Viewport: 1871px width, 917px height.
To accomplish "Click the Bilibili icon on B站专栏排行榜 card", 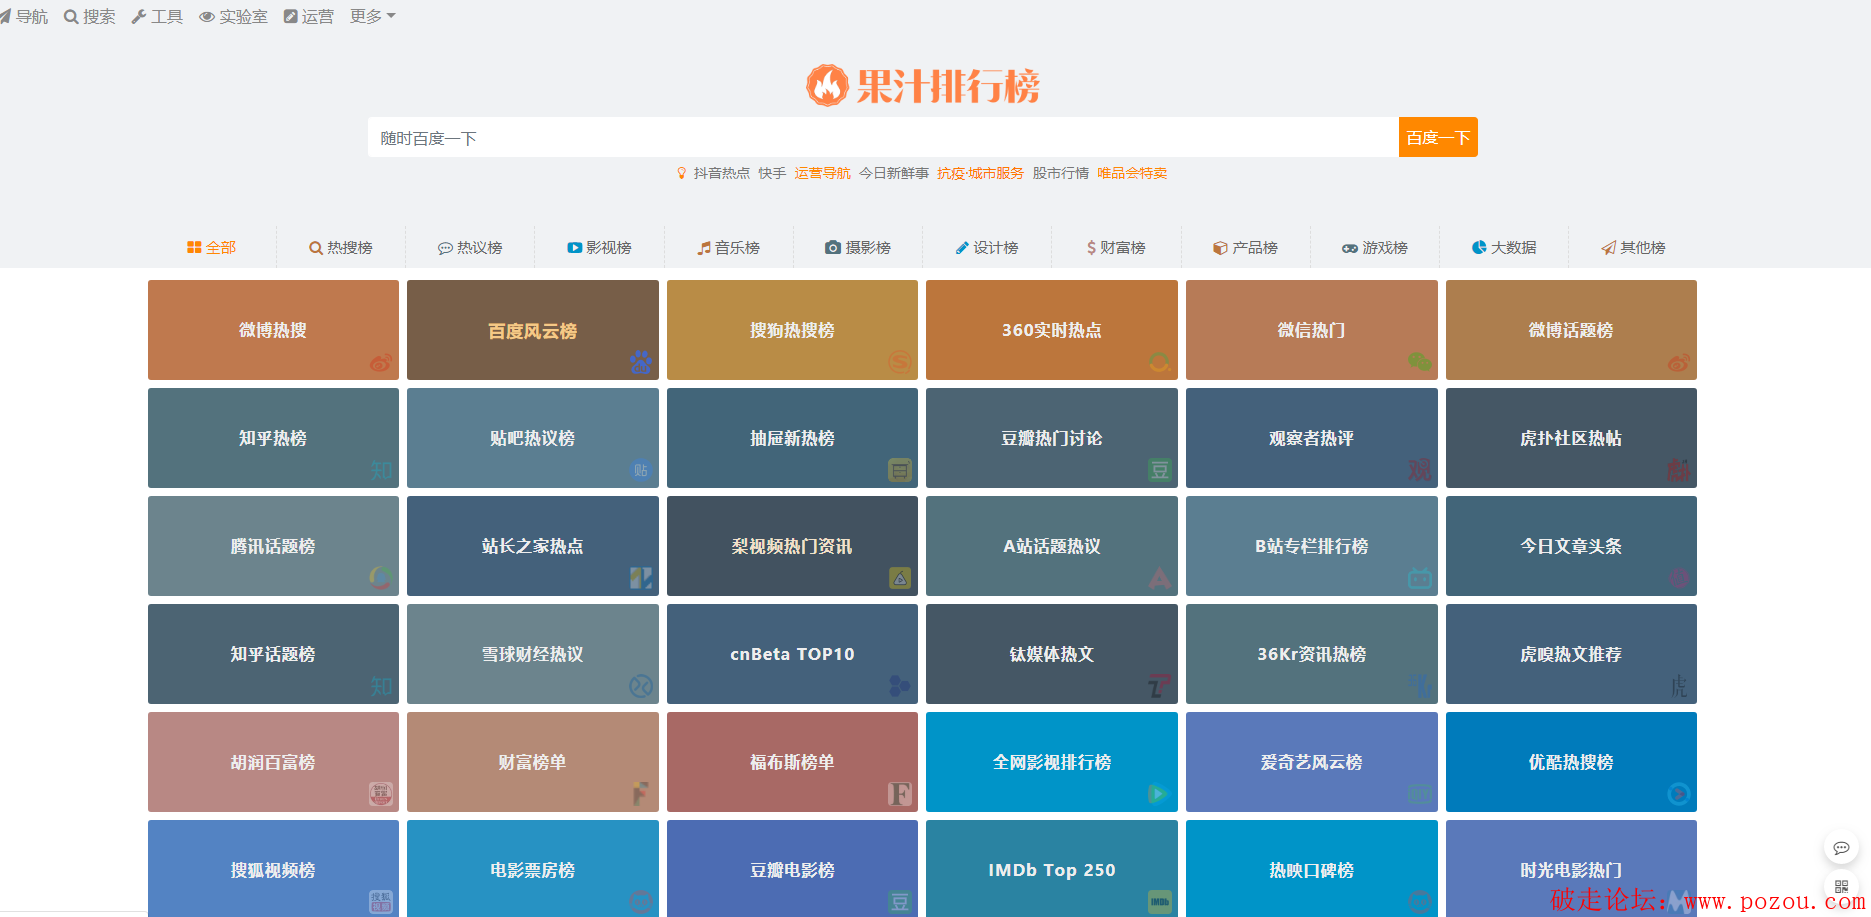I will (1420, 578).
